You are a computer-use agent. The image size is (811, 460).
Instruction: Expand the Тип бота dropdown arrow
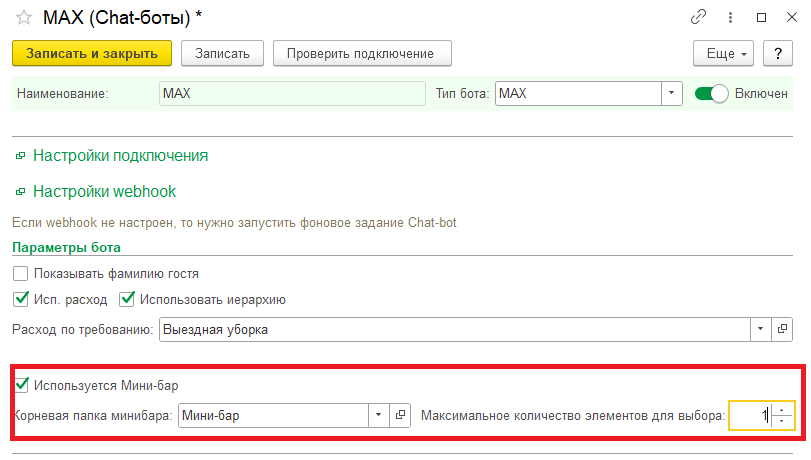coord(671,94)
